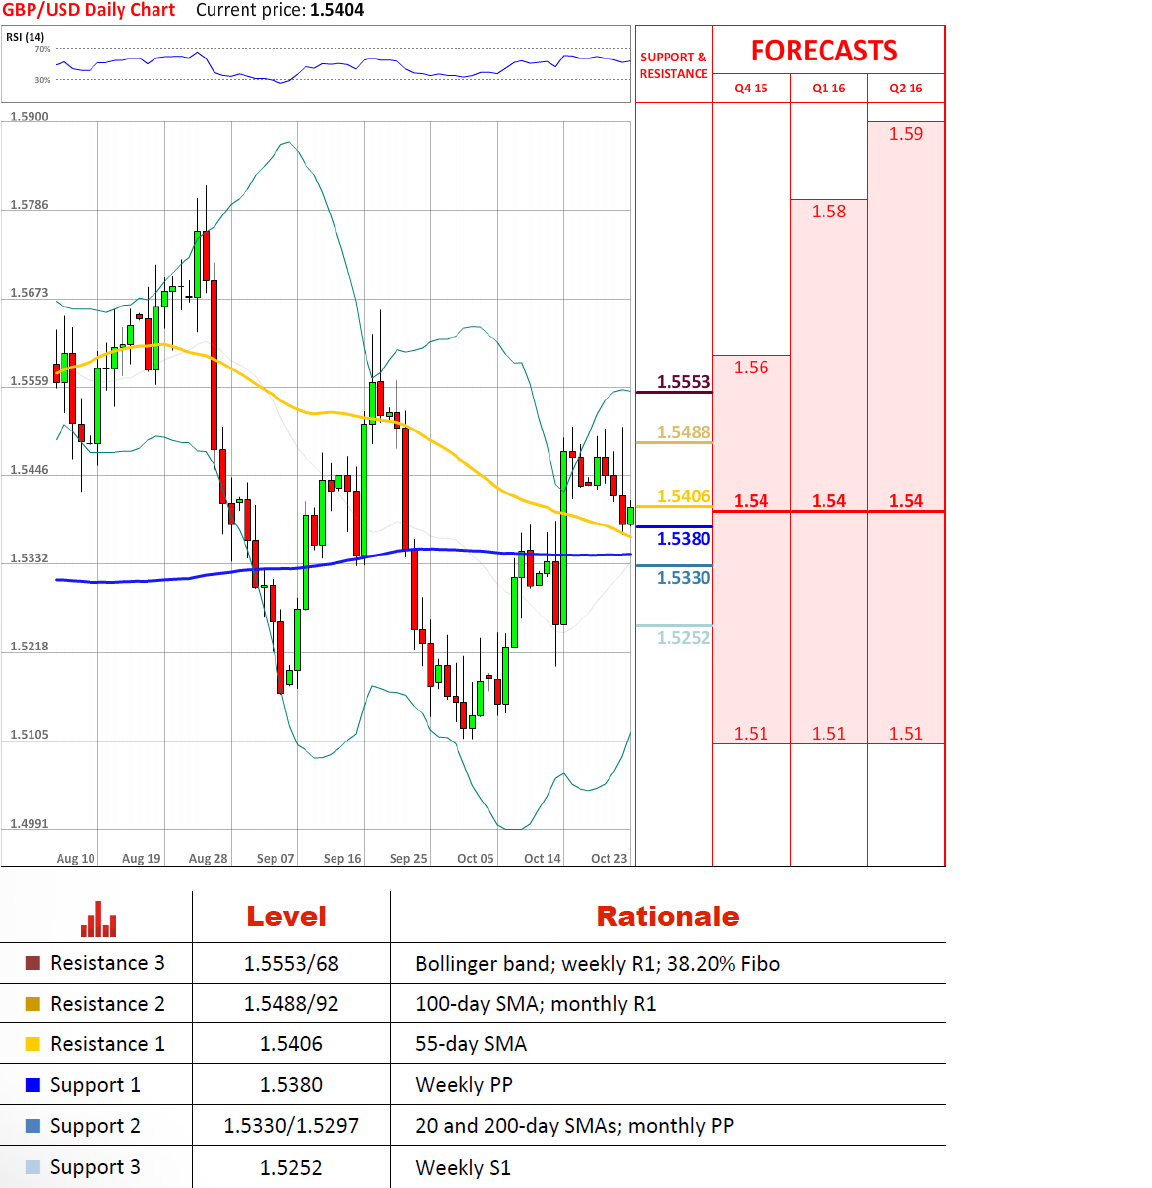The image size is (1152, 1188).
Task: Click the Q2 16 column header
Action: pyautogui.click(x=906, y=88)
